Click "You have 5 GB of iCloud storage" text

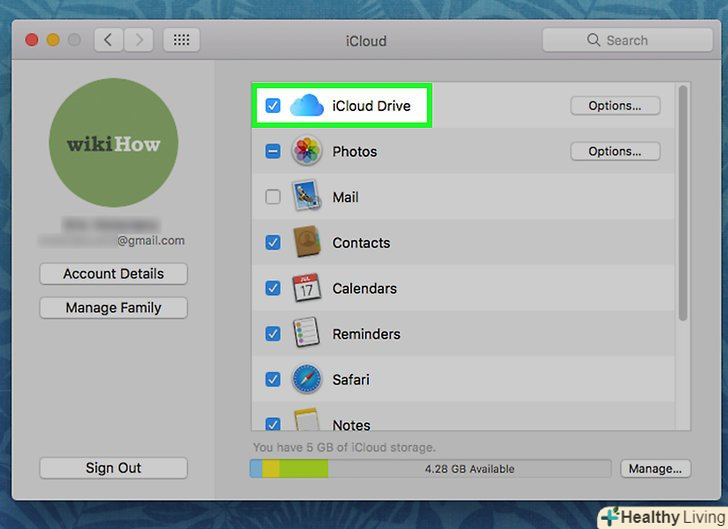pos(344,447)
